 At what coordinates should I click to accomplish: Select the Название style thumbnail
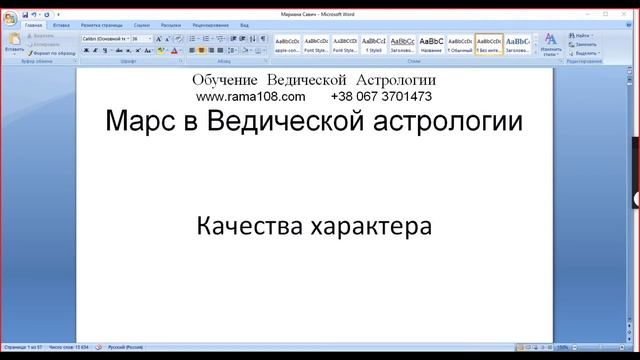431,44
